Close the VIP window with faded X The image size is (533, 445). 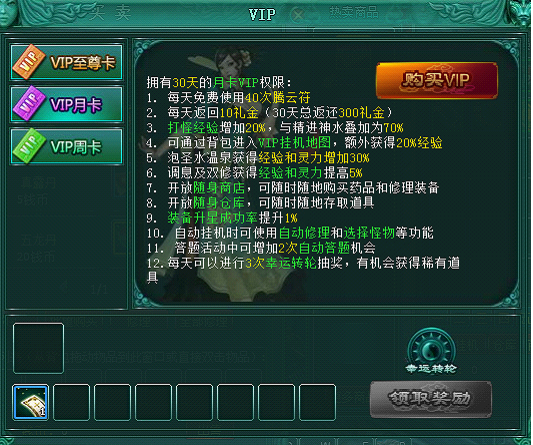(x=298, y=15)
